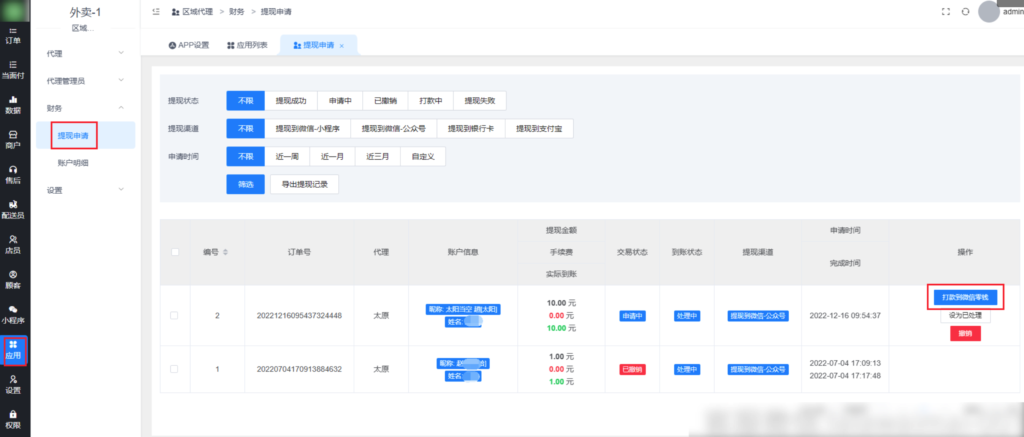The image size is (1024, 437).
Task: Collapse the side menu with fold icon
Action: (155, 12)
